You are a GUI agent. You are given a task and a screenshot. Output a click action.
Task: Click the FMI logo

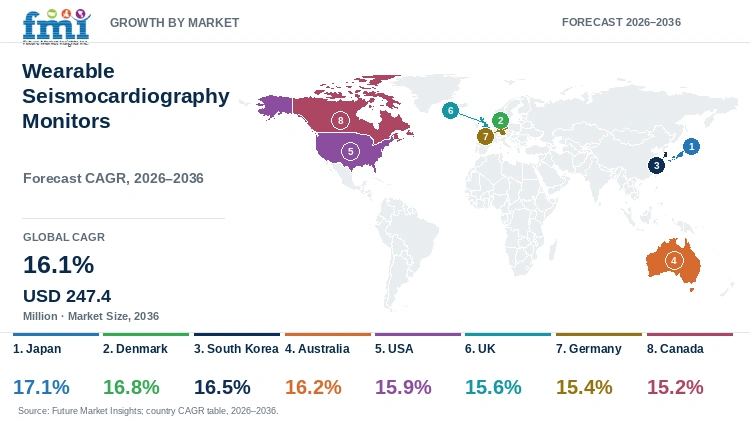[x=56, y=27]
